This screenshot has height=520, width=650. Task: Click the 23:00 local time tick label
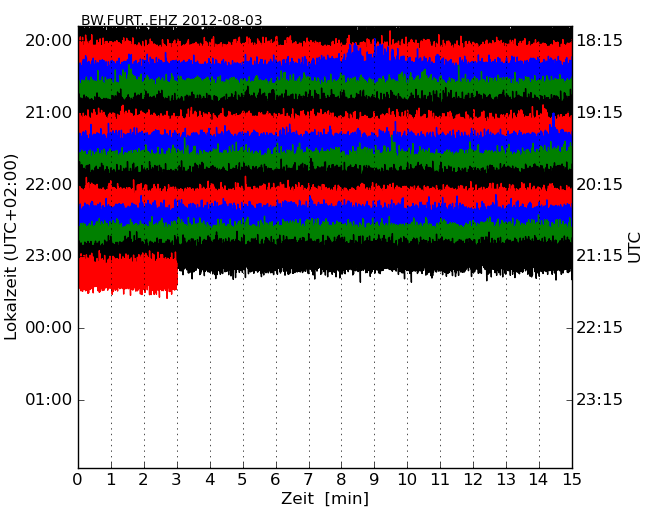pyautogui.click(x=49, y=256)
